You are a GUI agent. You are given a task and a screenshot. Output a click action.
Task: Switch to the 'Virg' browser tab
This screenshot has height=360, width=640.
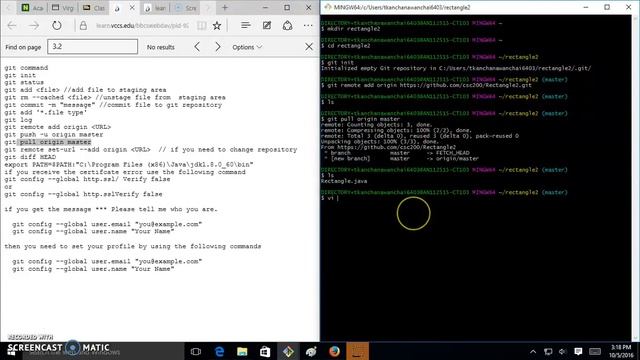(x=62, y=8)
